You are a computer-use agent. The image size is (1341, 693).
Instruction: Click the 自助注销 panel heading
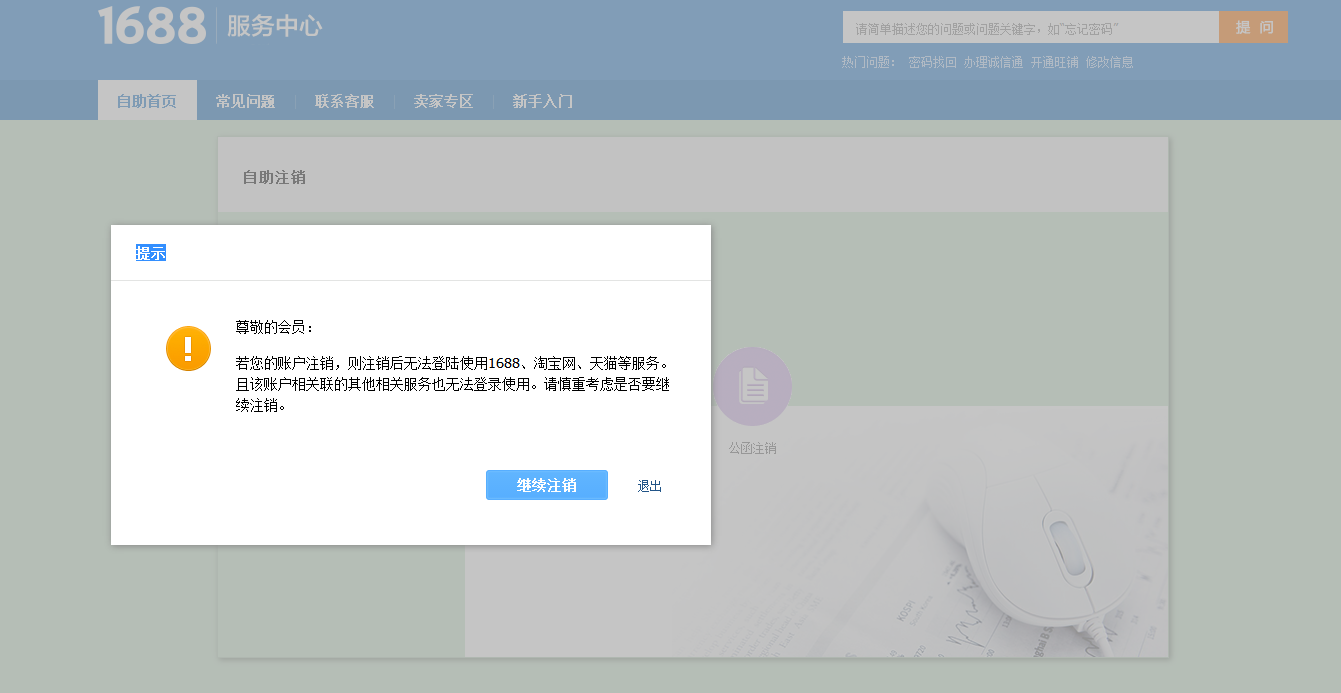[x=274, y=177]
